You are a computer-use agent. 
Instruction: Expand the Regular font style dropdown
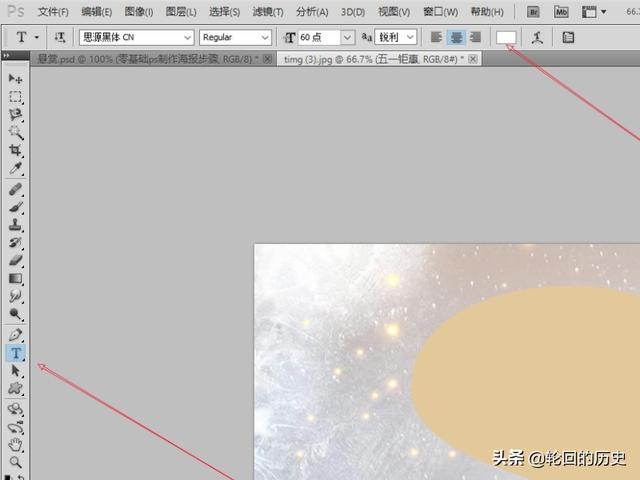[235, 37]
